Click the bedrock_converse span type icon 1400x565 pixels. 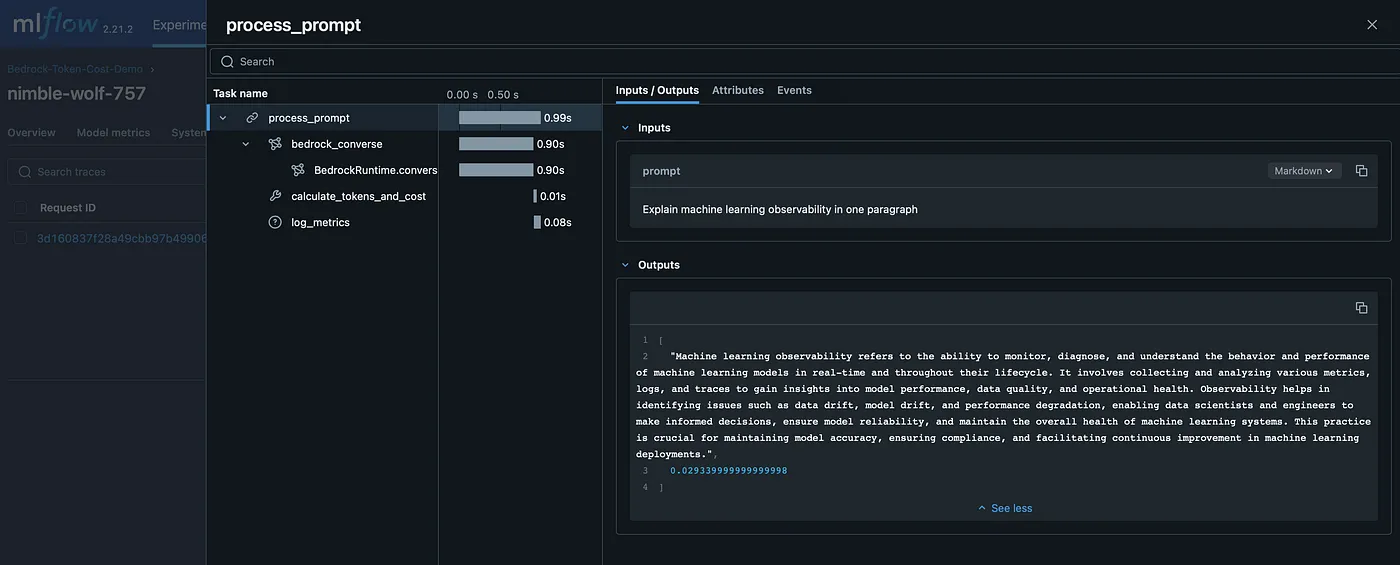tap(275, 144)
